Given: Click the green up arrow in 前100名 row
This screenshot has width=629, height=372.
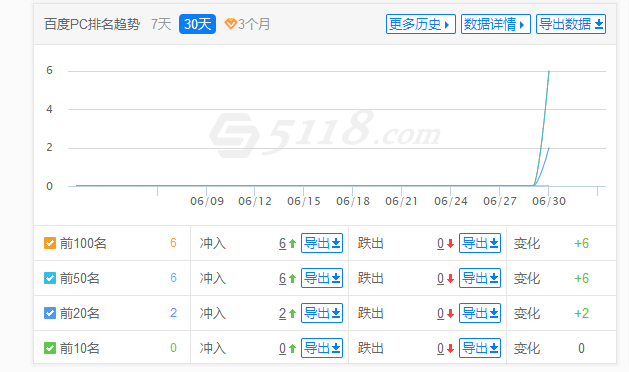Looking at the screenshot, I should point(292,243).
